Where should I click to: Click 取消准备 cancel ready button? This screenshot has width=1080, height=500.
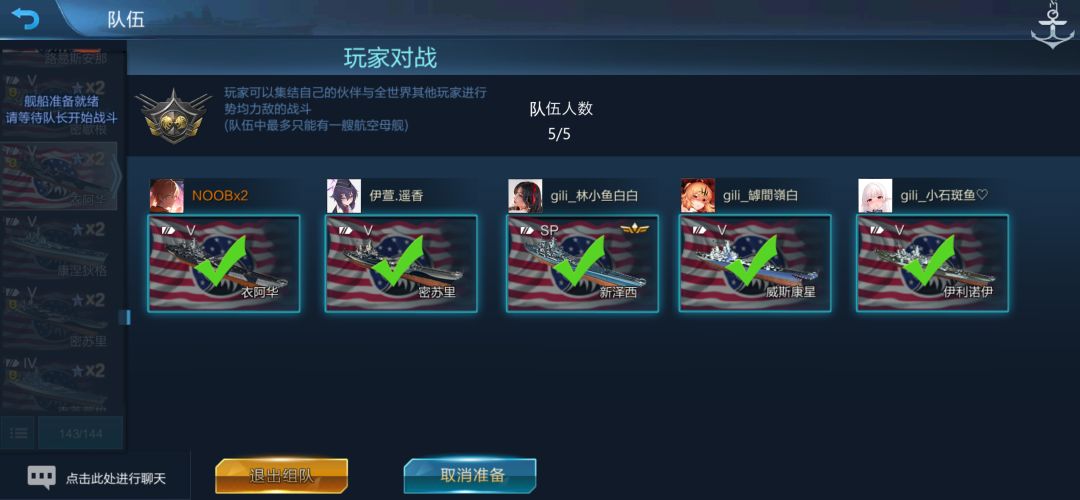[x=470, y=475]
